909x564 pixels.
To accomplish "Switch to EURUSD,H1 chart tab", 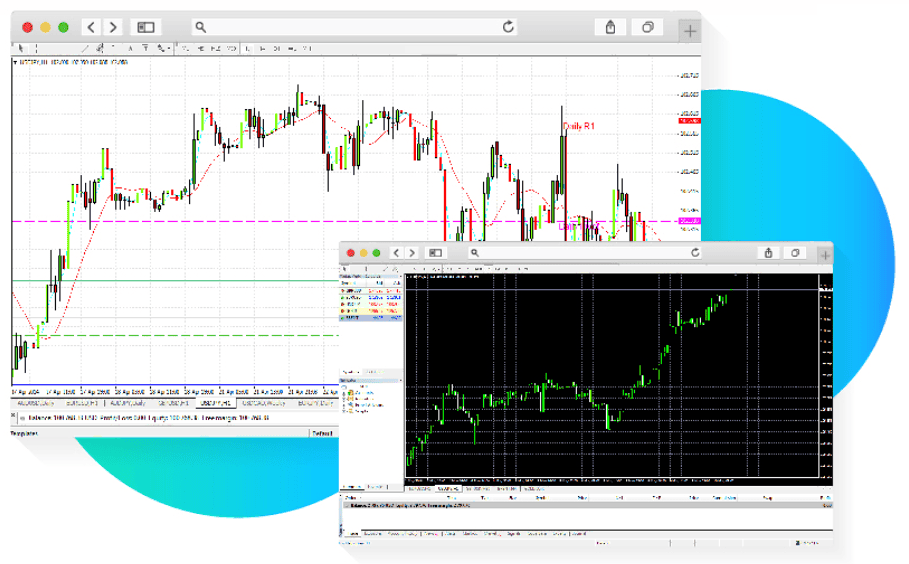I will [82, 403].
